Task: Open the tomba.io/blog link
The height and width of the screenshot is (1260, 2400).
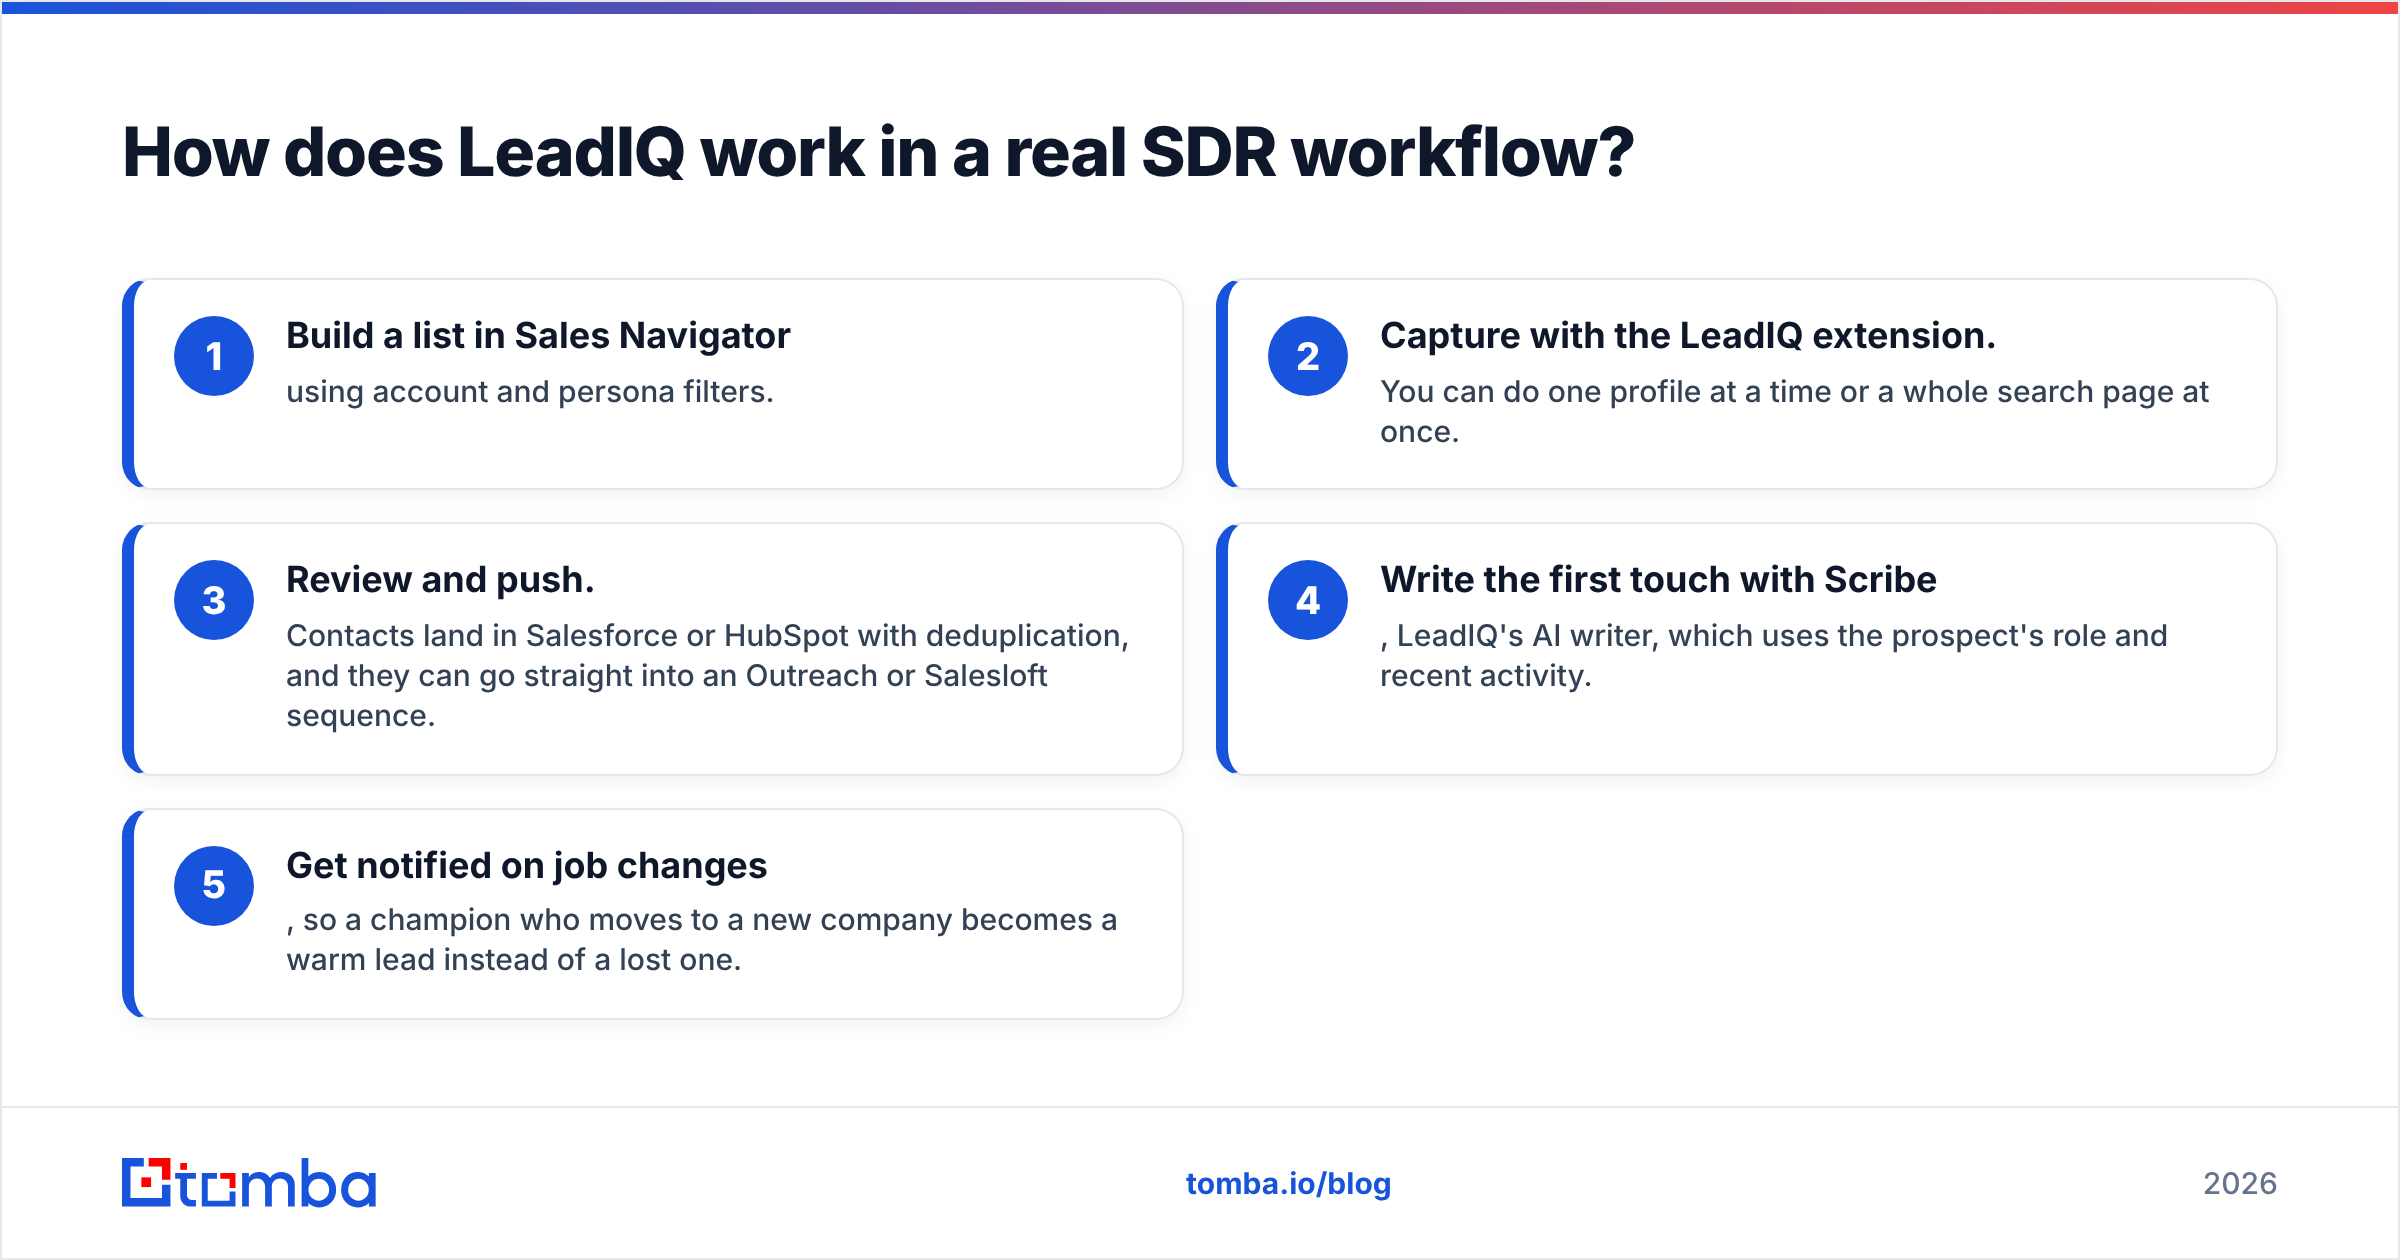Action: point(1288,1184)
